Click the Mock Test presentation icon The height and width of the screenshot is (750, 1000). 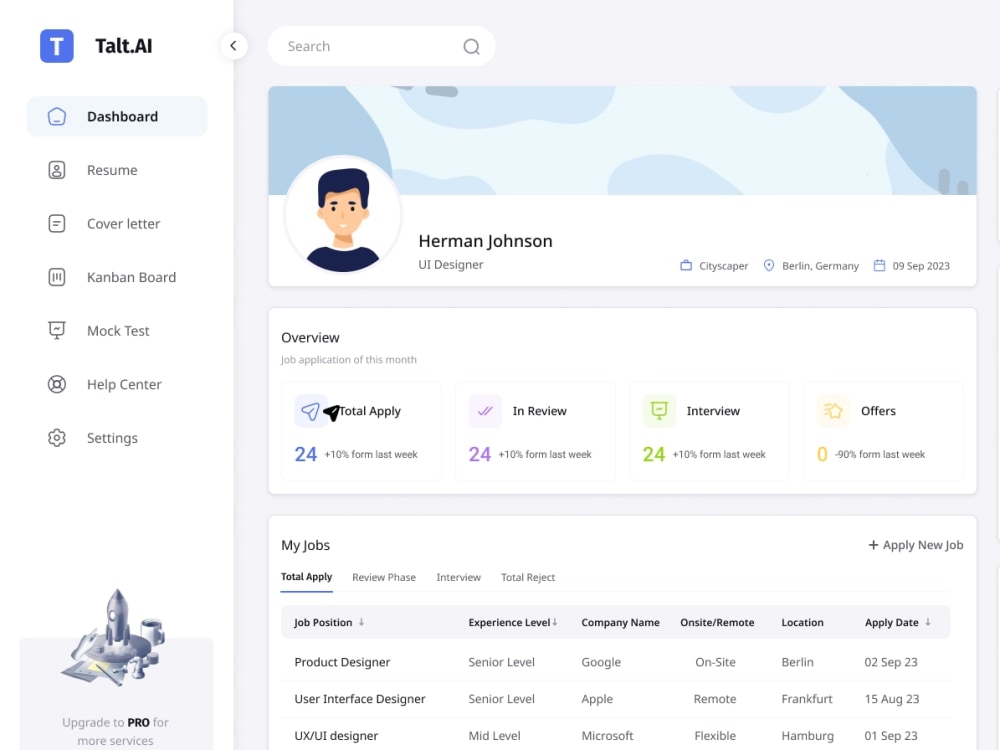click(57, 330)
